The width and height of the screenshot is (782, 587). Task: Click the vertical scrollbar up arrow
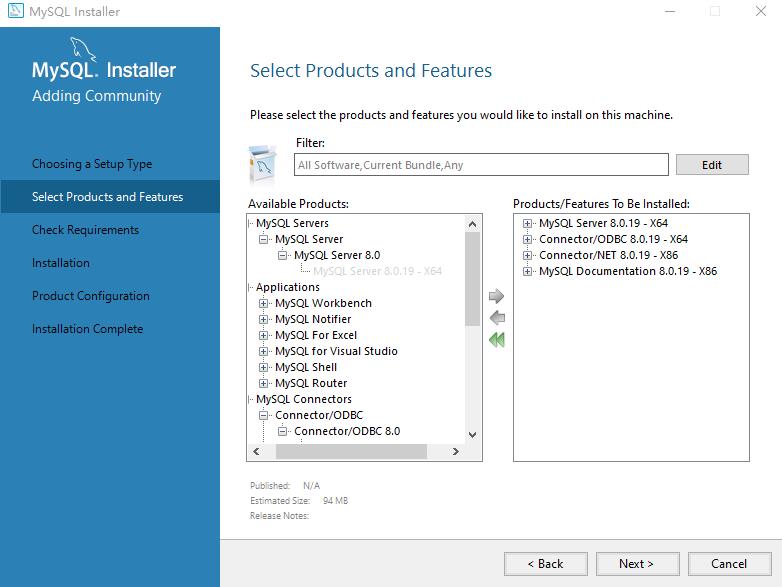click(472, 224)
